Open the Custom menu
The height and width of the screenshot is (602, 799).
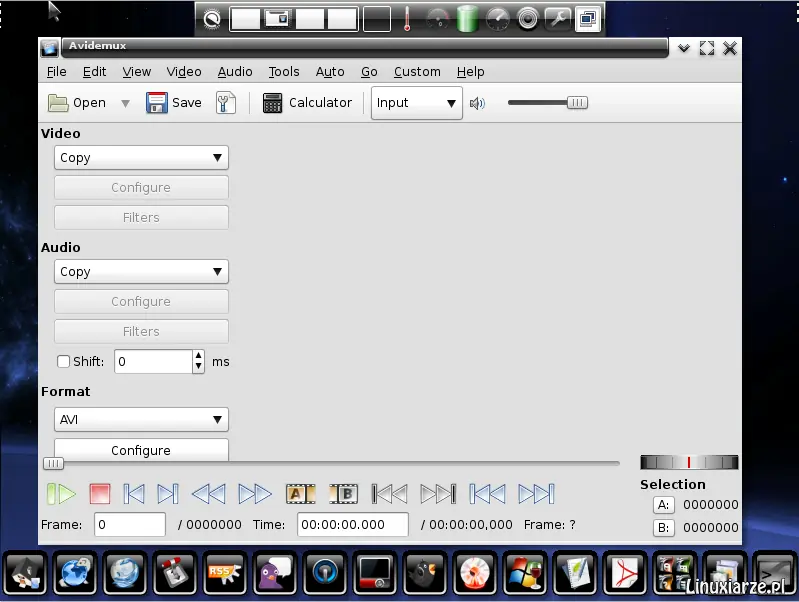click(x=417, y=72)
